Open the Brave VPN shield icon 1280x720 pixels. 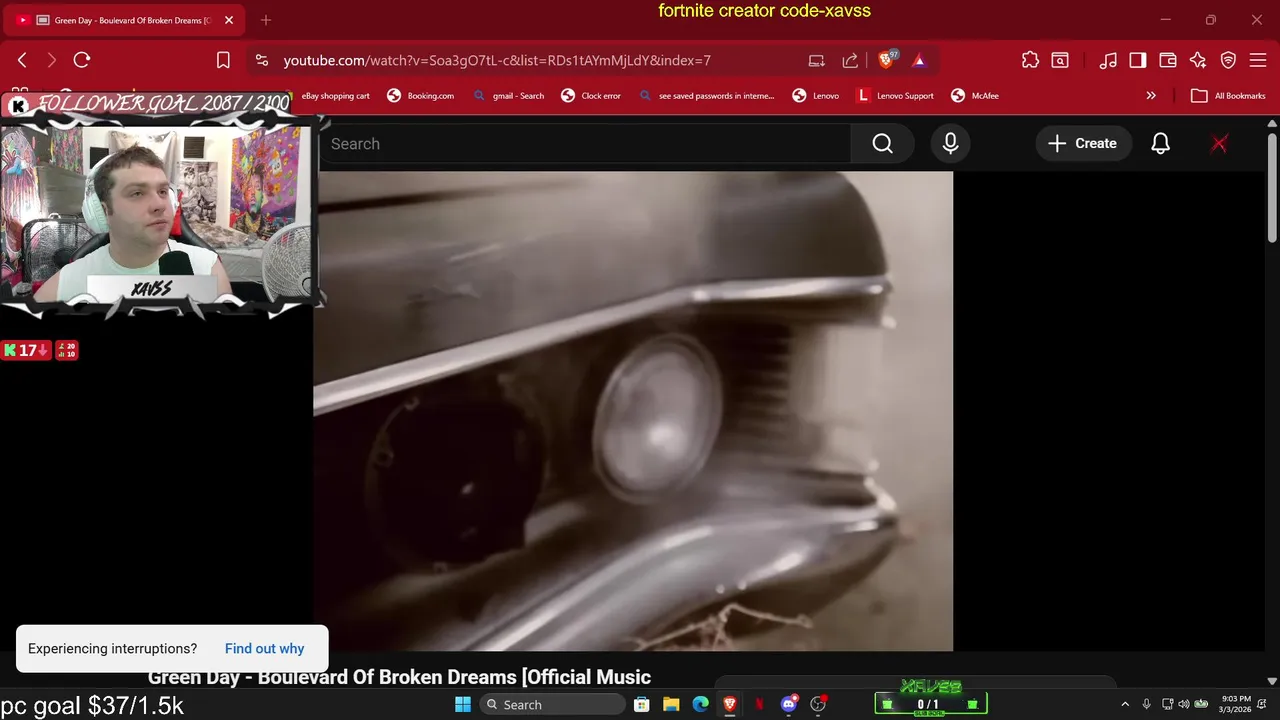[1228, 60]
